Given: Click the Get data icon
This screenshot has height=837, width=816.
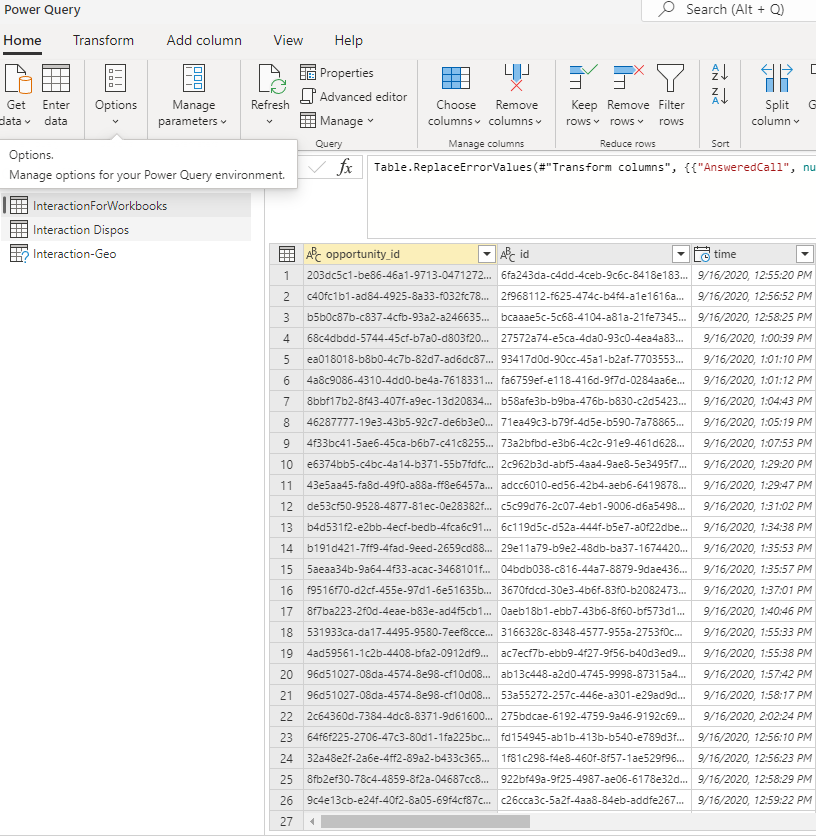Looking at the screenshot, I should [x=18, y=78].
